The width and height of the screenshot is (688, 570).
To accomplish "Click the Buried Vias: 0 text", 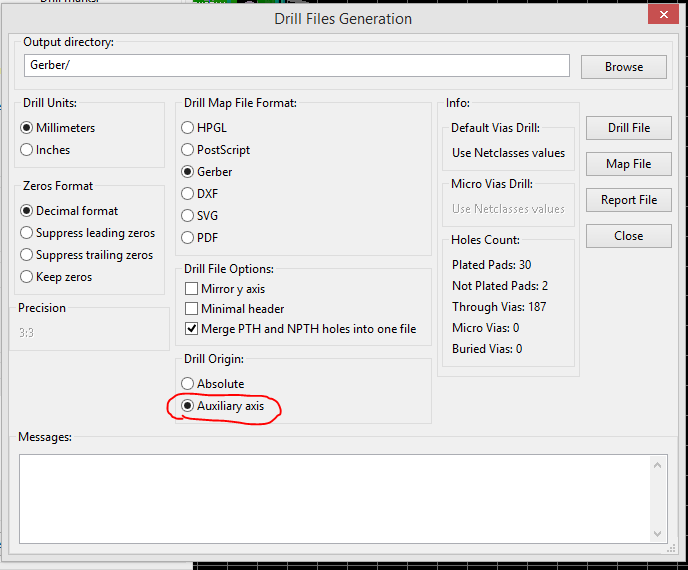I will point(487,349).
